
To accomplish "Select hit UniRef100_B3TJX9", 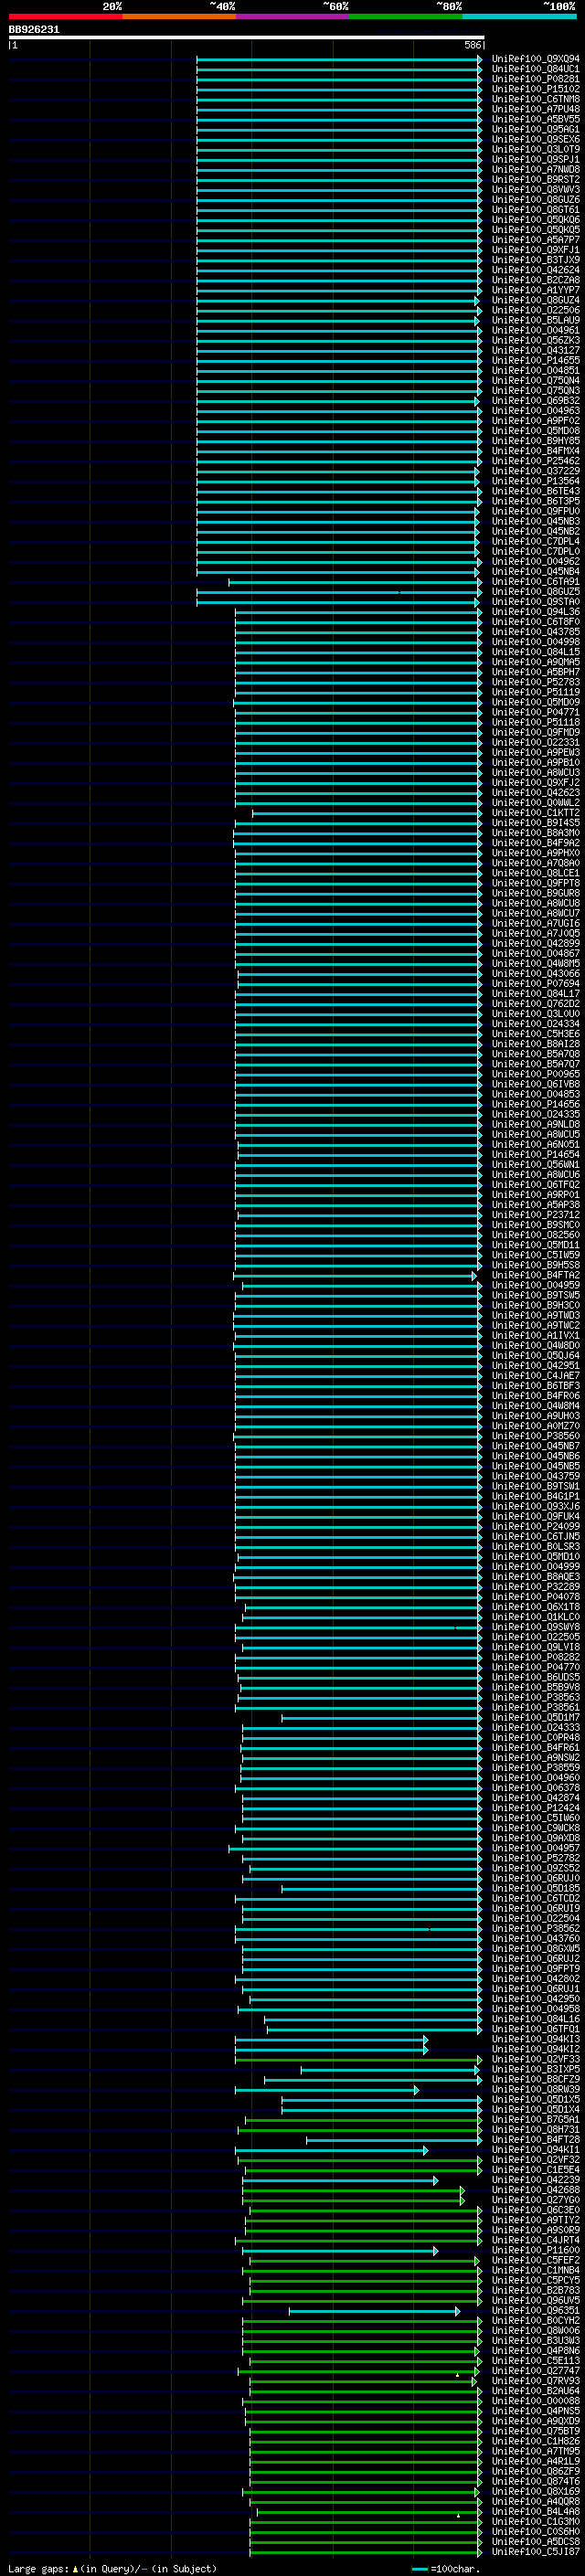I will click(535, 260).
